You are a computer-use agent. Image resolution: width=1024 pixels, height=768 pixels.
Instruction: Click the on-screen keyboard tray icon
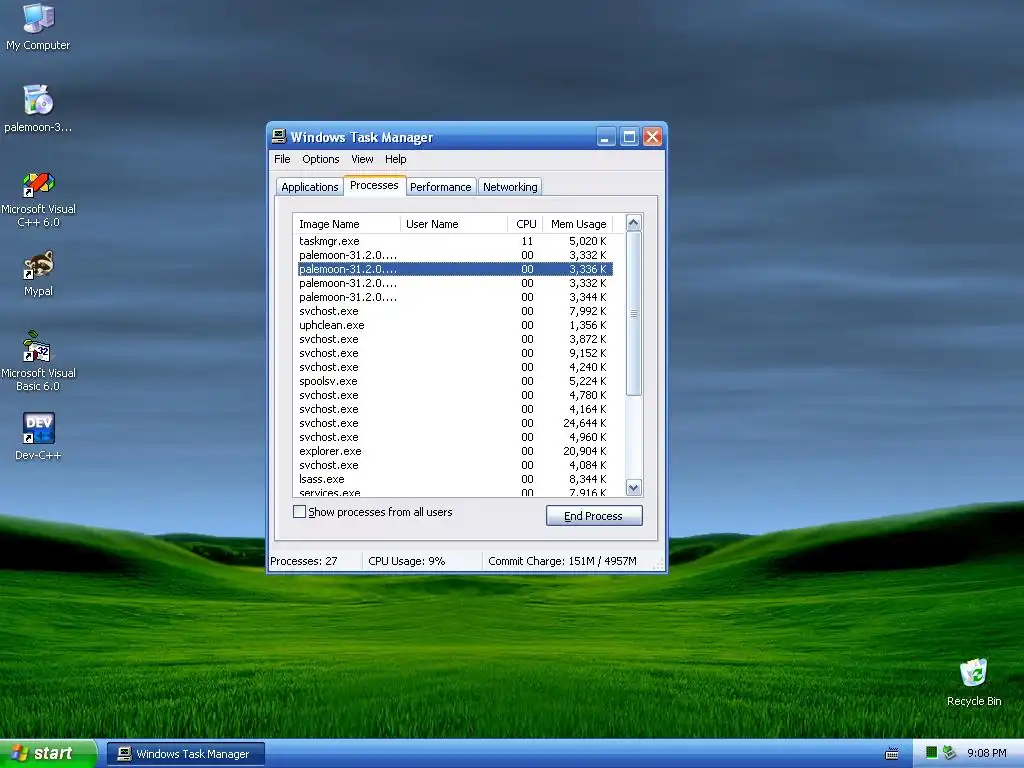click(x=891, y=754)
